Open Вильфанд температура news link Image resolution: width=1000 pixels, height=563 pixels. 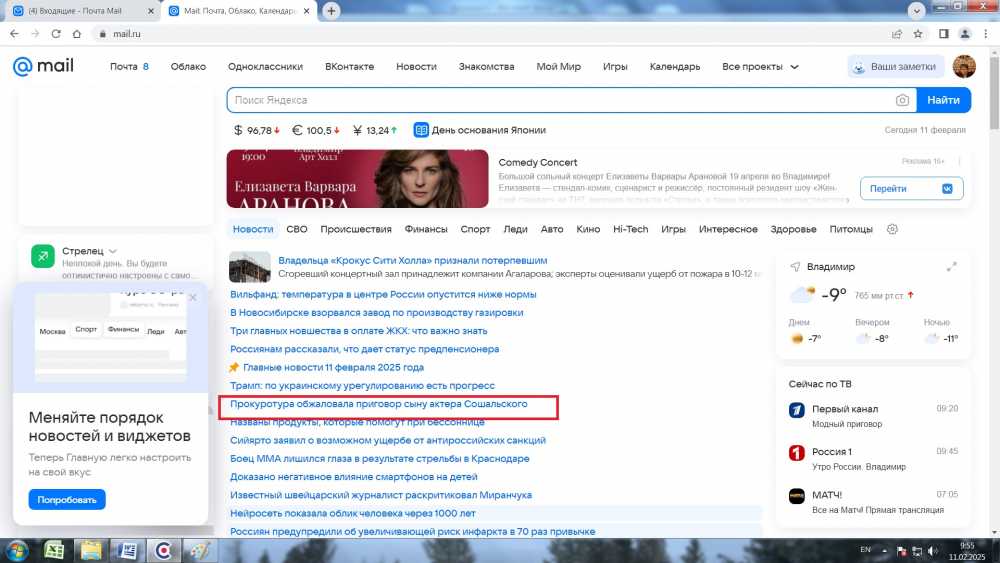pos(383,294)
